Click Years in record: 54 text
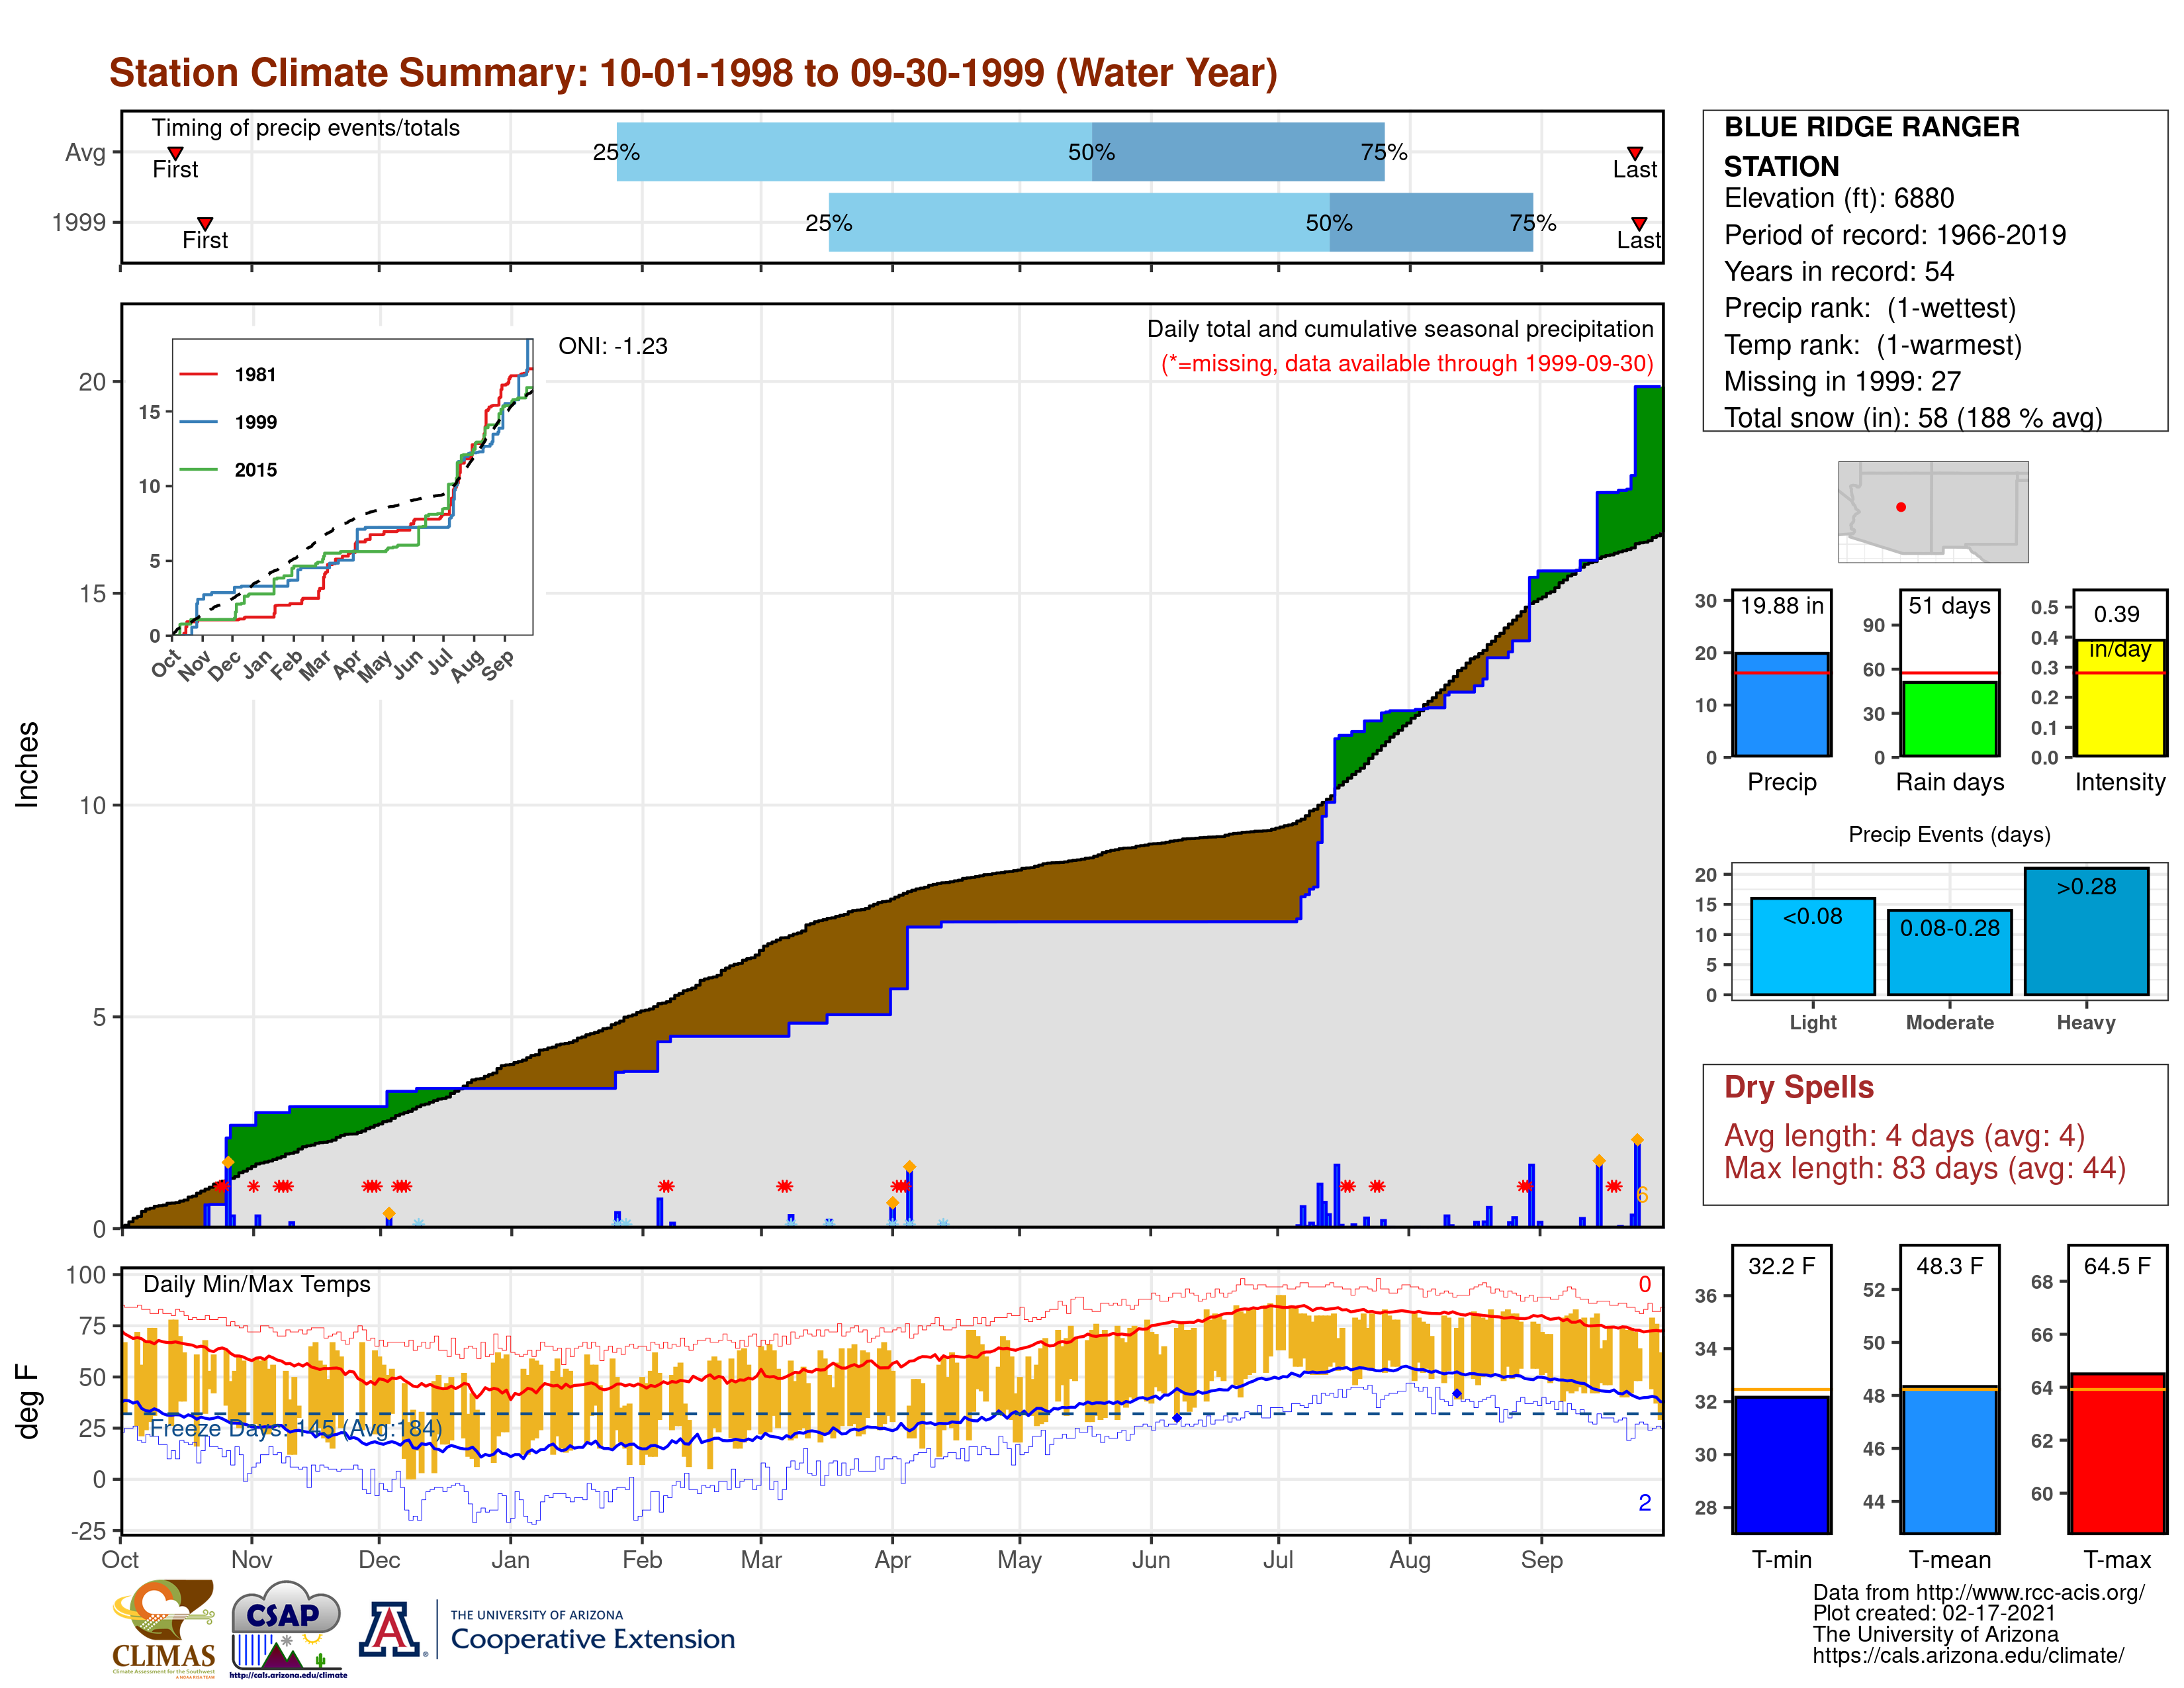The image size is (2184, 1688). 1839,271
